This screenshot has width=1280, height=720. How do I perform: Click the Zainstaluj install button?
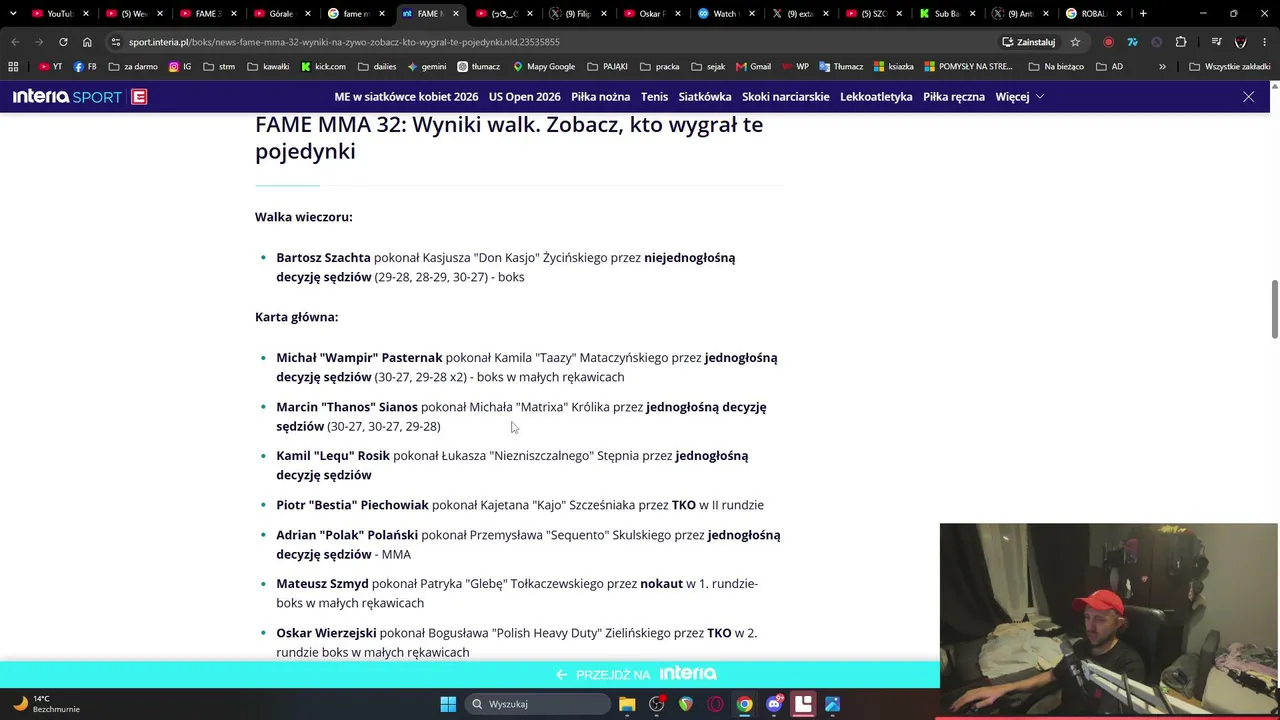tap(1029, 42)
